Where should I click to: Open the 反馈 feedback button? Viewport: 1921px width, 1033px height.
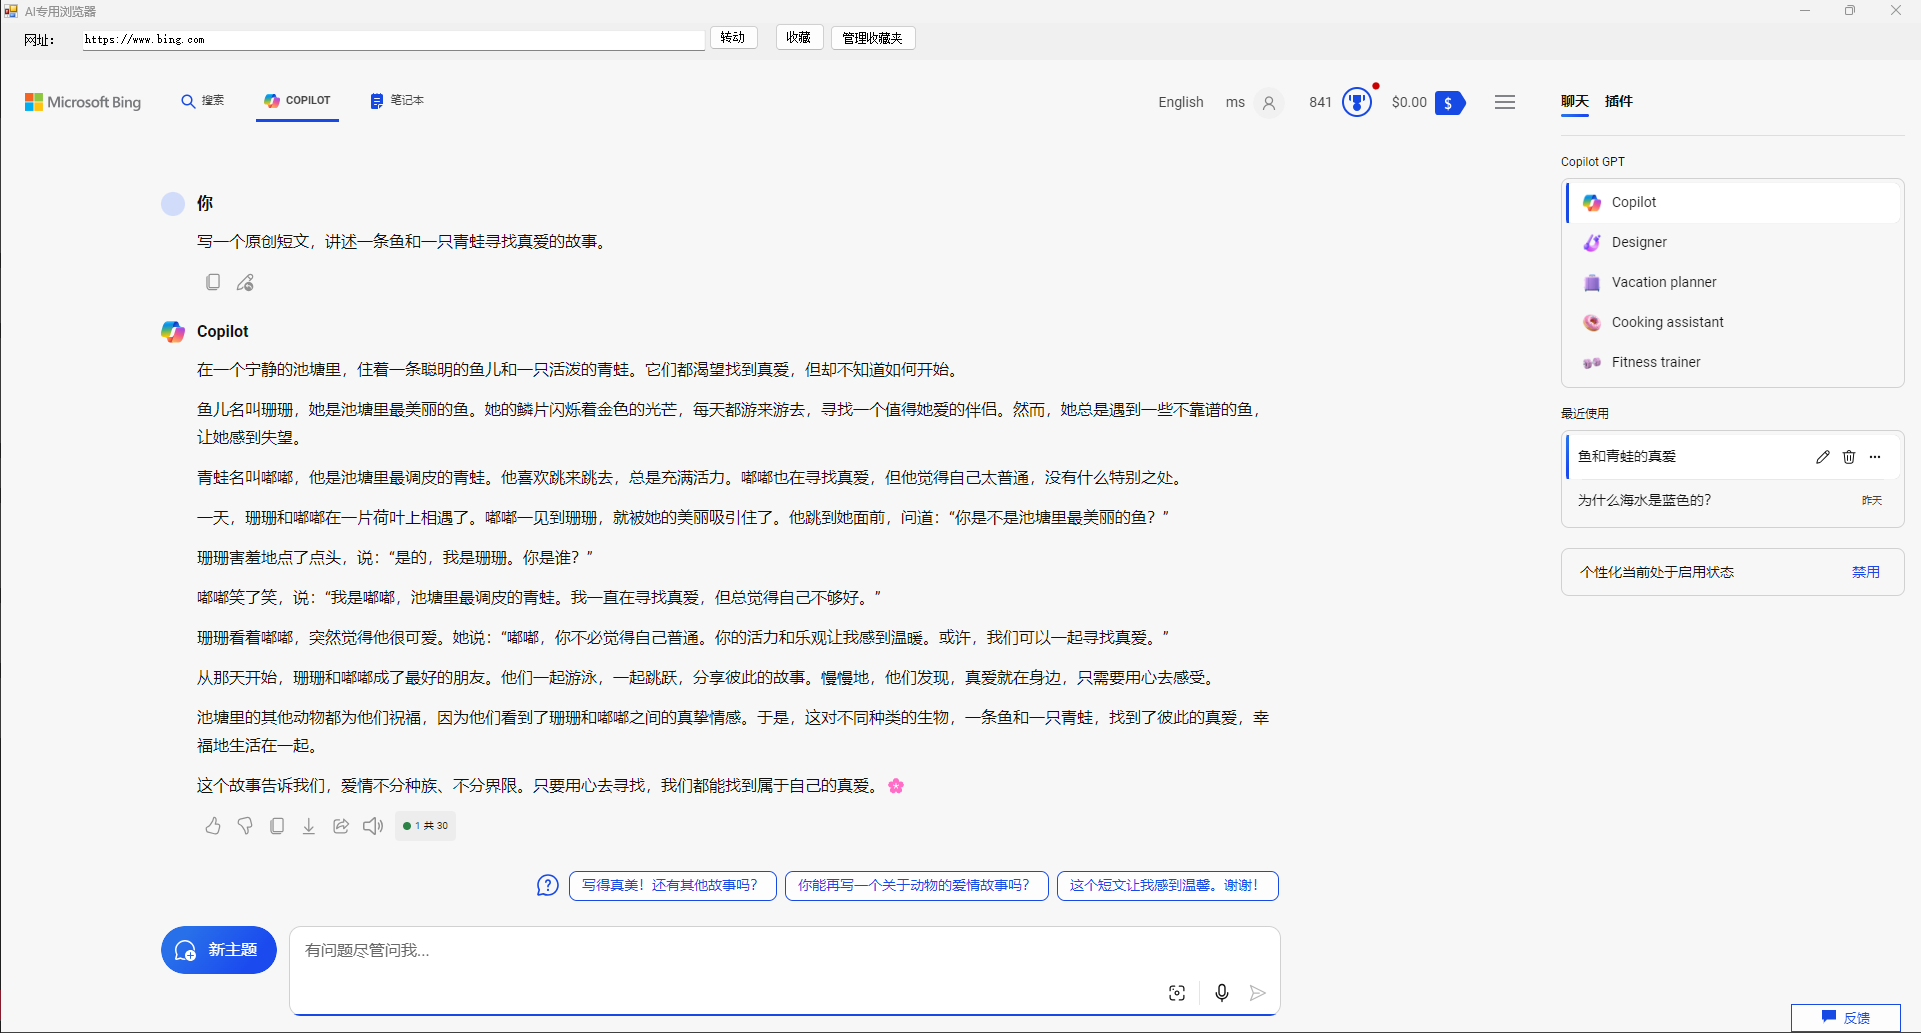click(1846, 1017)
